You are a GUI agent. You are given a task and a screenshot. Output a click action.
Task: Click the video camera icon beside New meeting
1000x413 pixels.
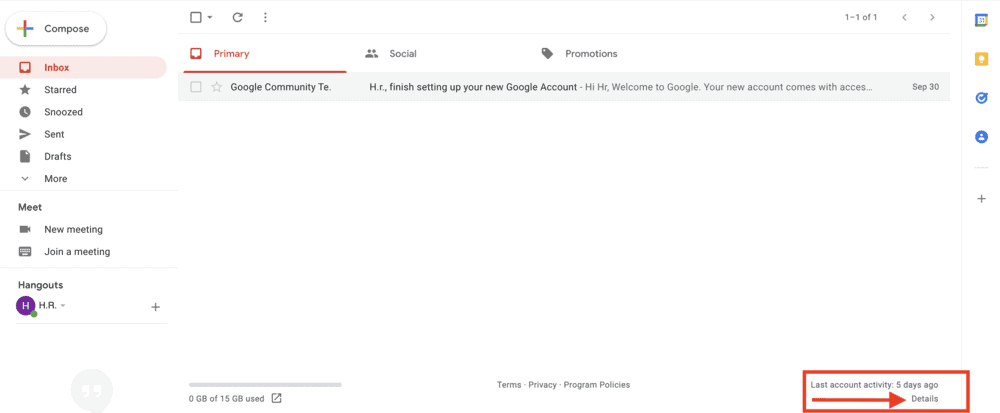[x=25, y=229]
